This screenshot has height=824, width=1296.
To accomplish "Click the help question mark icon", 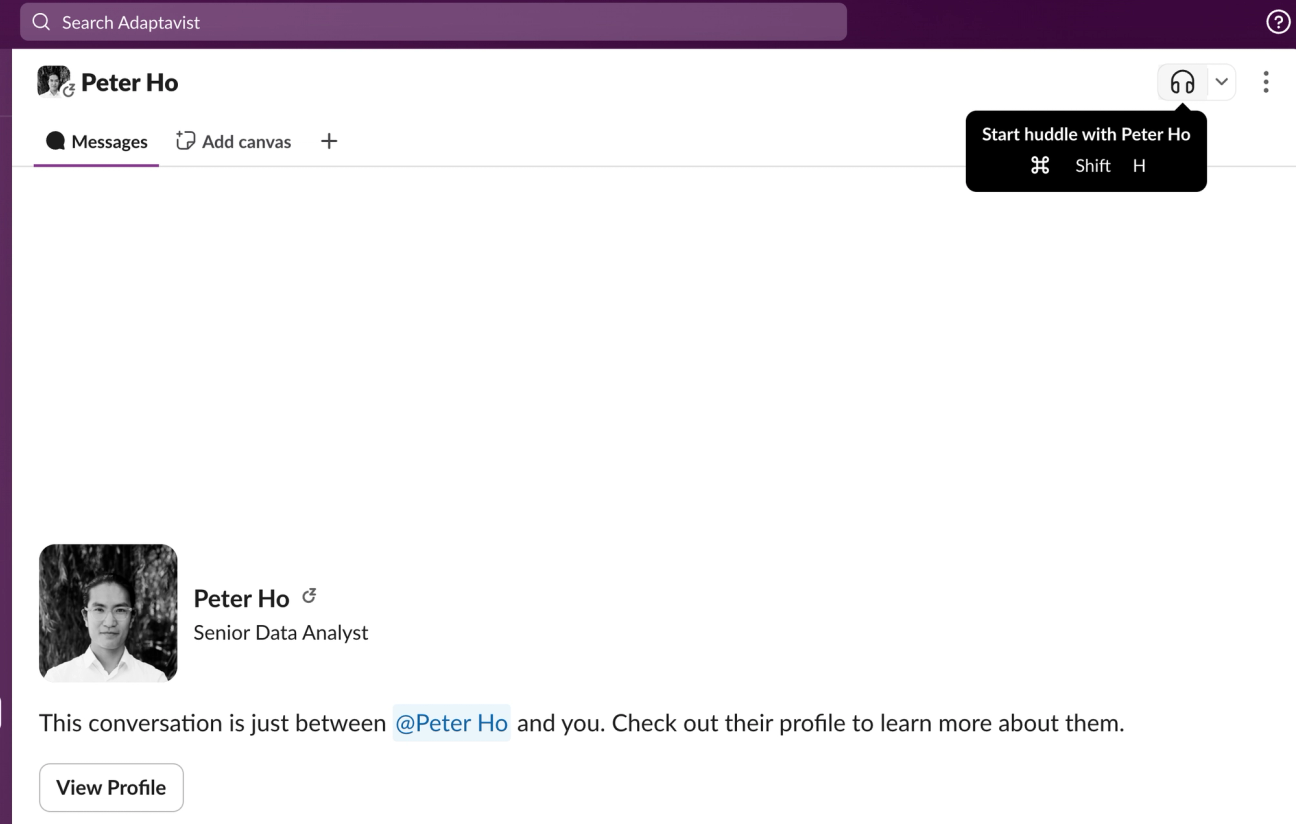I will pyautogui.click(x=1277, y=22).
